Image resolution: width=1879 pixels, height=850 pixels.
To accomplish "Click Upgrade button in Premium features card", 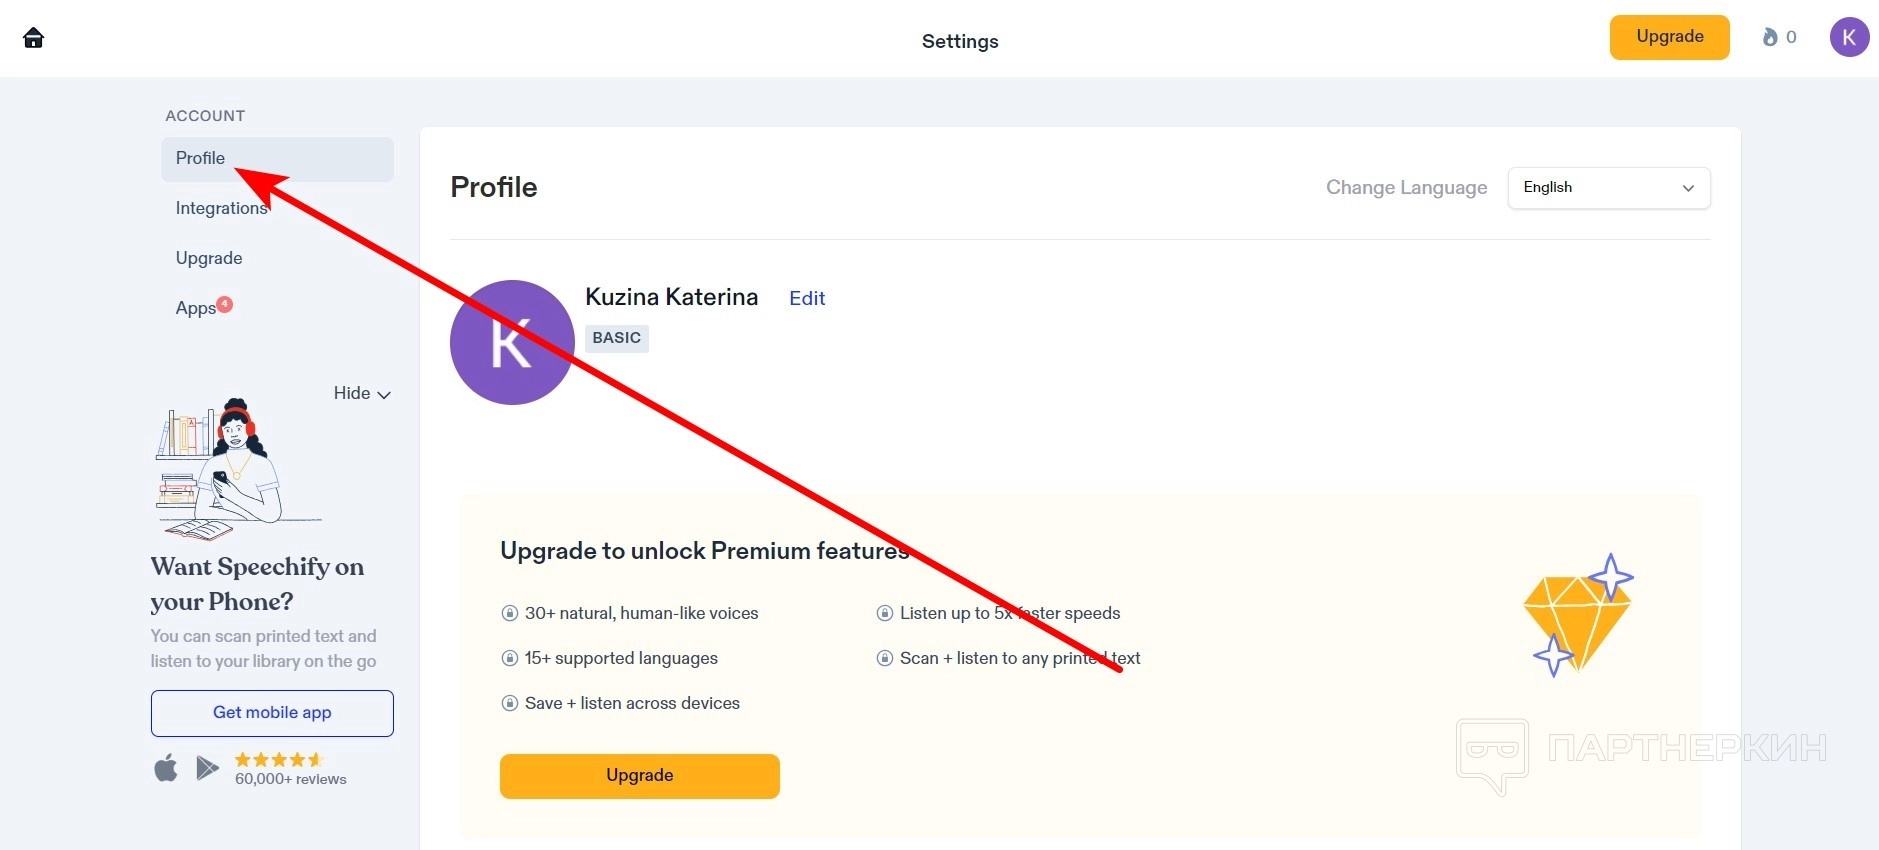I will tap(639, 776).
